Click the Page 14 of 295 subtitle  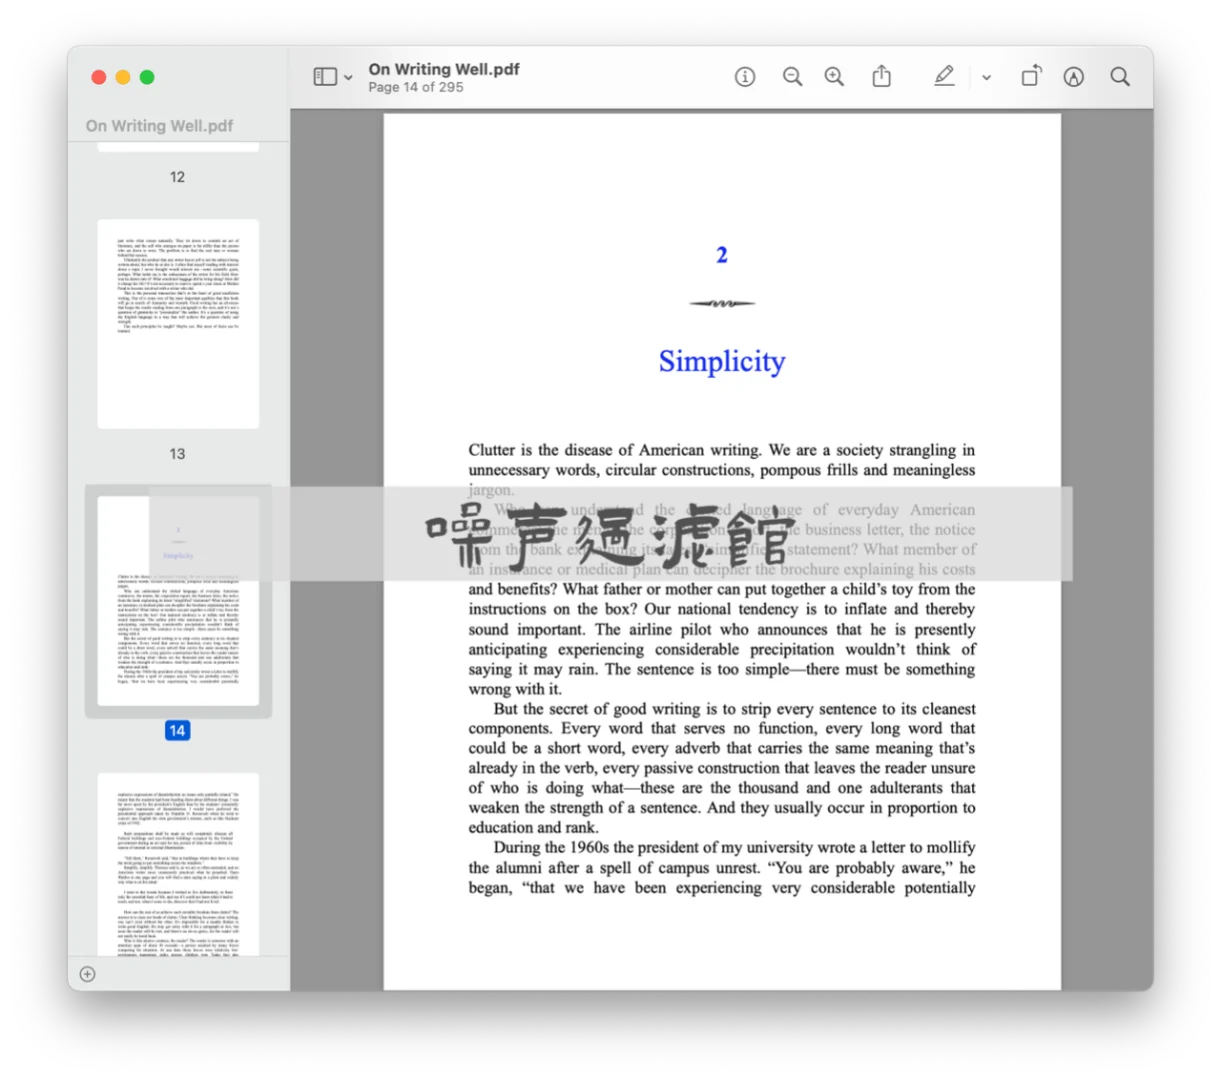tap(416, 88)
